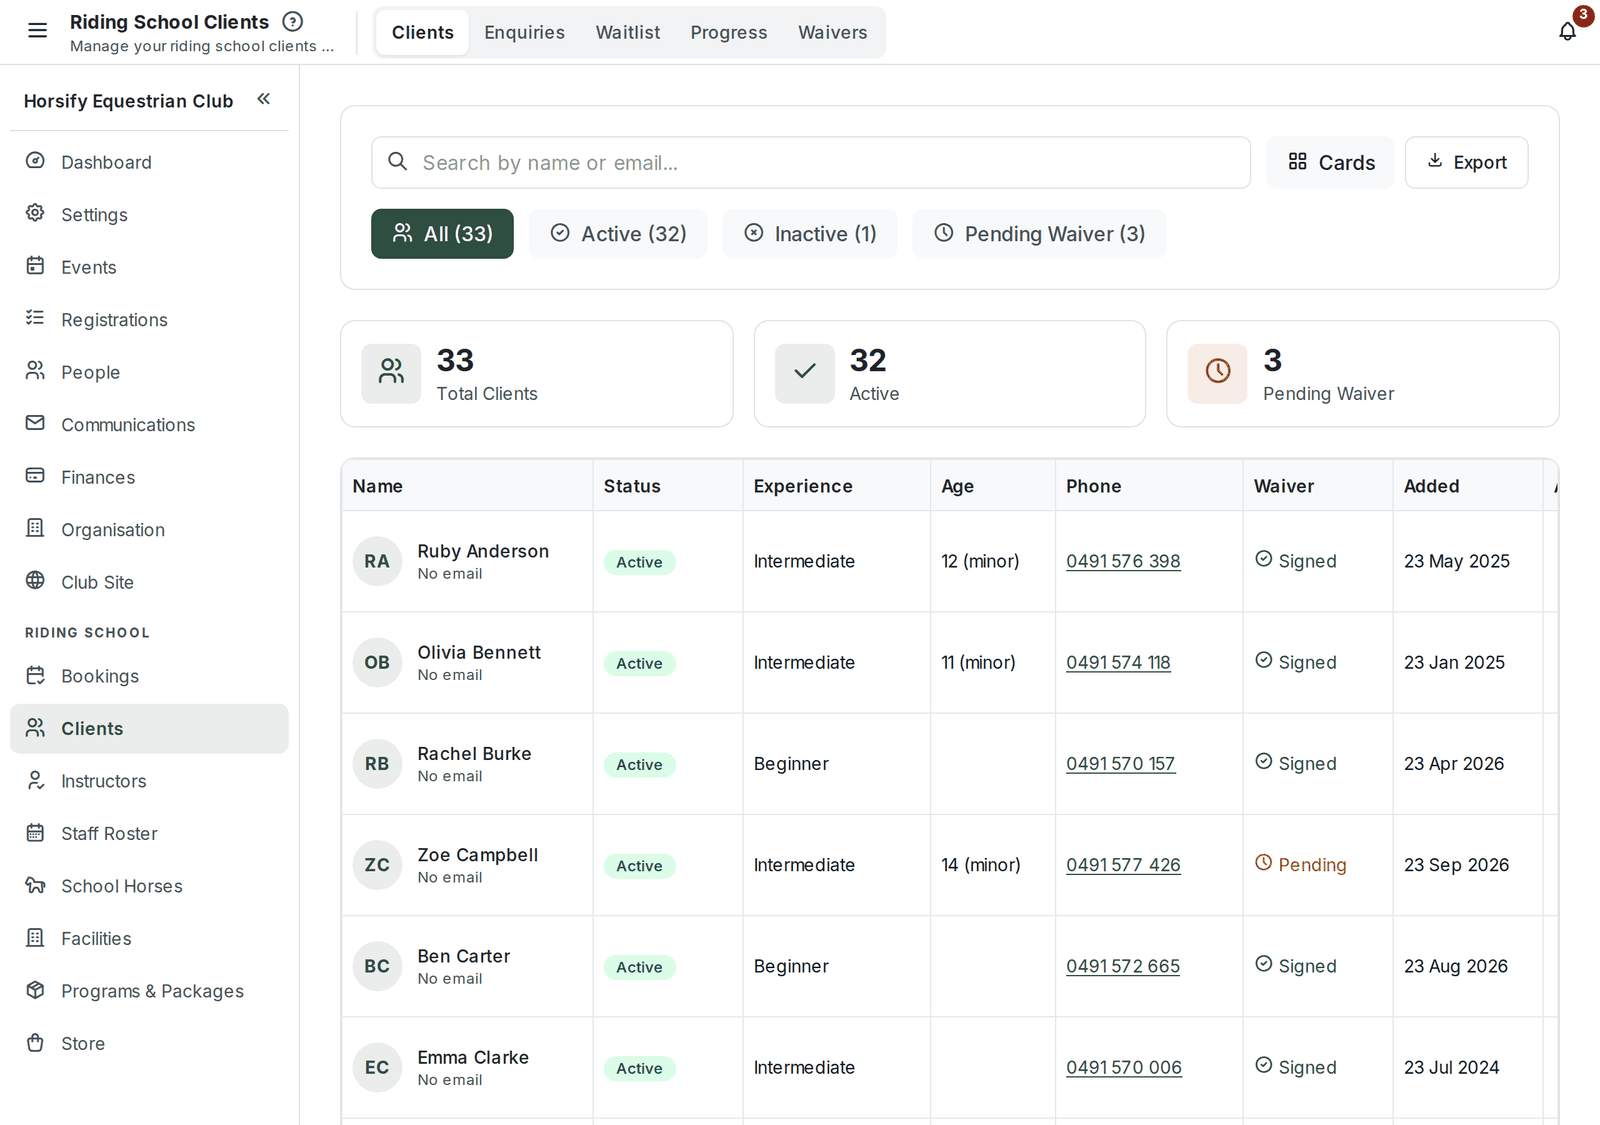The height and width of the screenshot is (1125, 1600).
Task: Call Ruby Anderson's phone 0491 576 398
Action: 1123,561
